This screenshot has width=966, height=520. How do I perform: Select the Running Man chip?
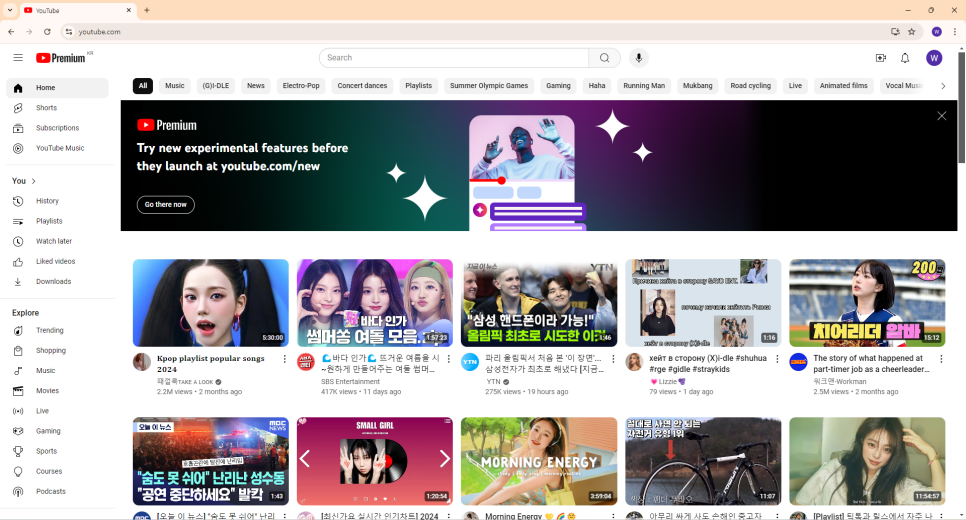coord(644,86)
